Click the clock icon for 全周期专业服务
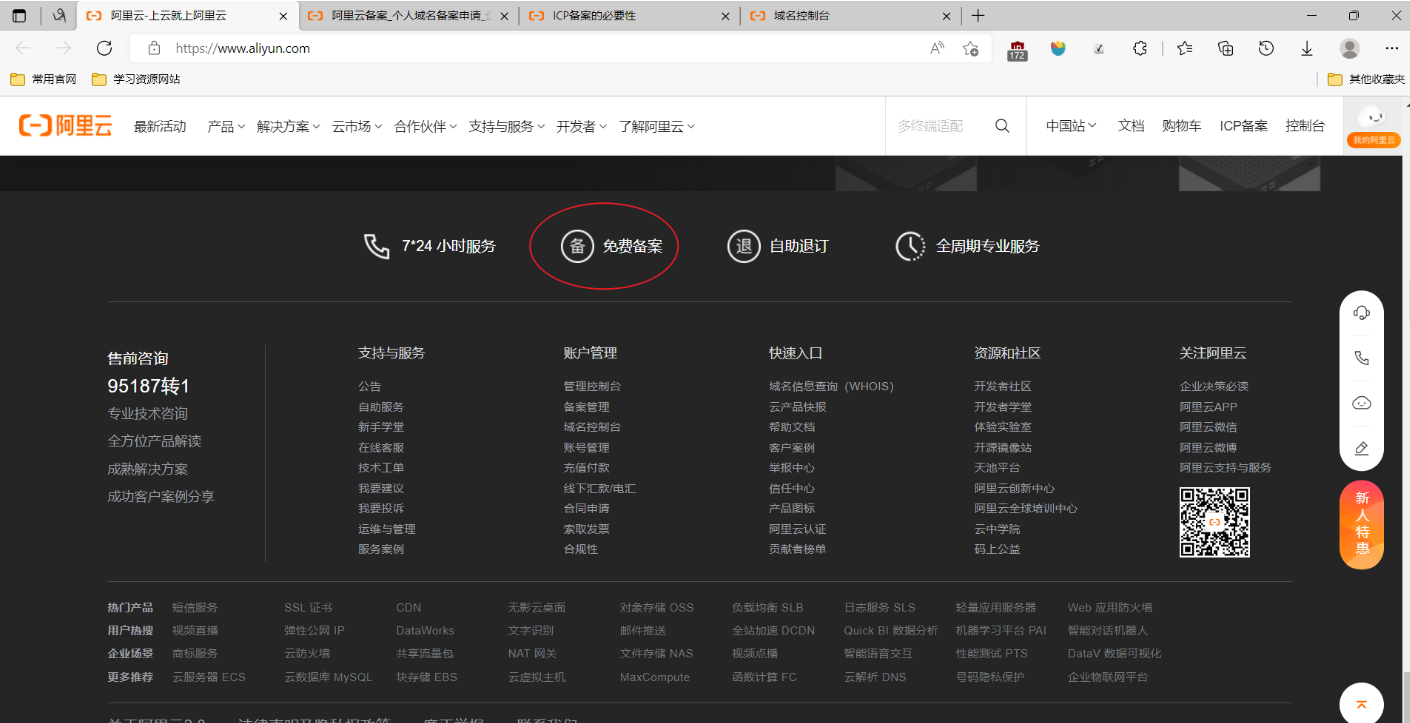This screenshot has width=1410, height=723. (910, 246)
